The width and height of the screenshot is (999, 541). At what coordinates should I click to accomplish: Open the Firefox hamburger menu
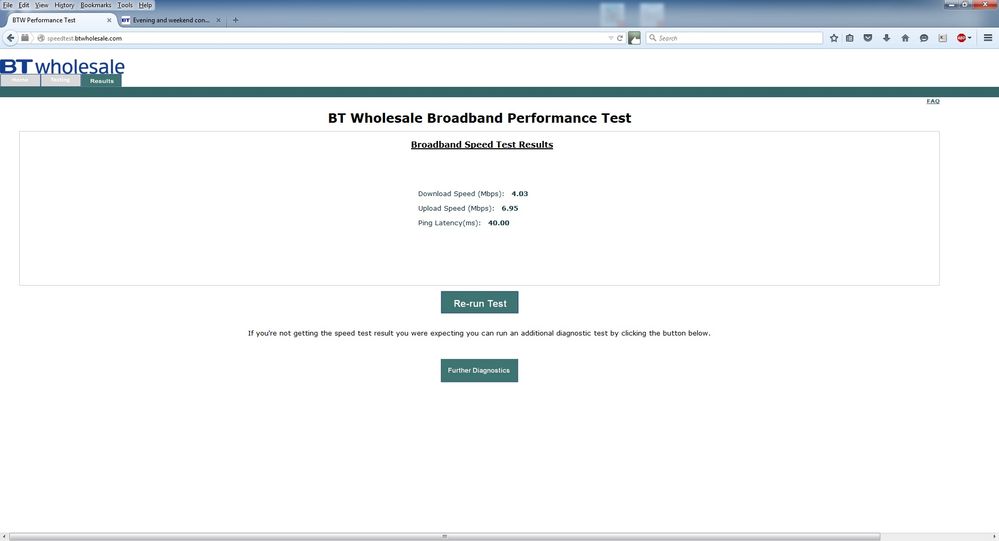[x=988, y=38]
